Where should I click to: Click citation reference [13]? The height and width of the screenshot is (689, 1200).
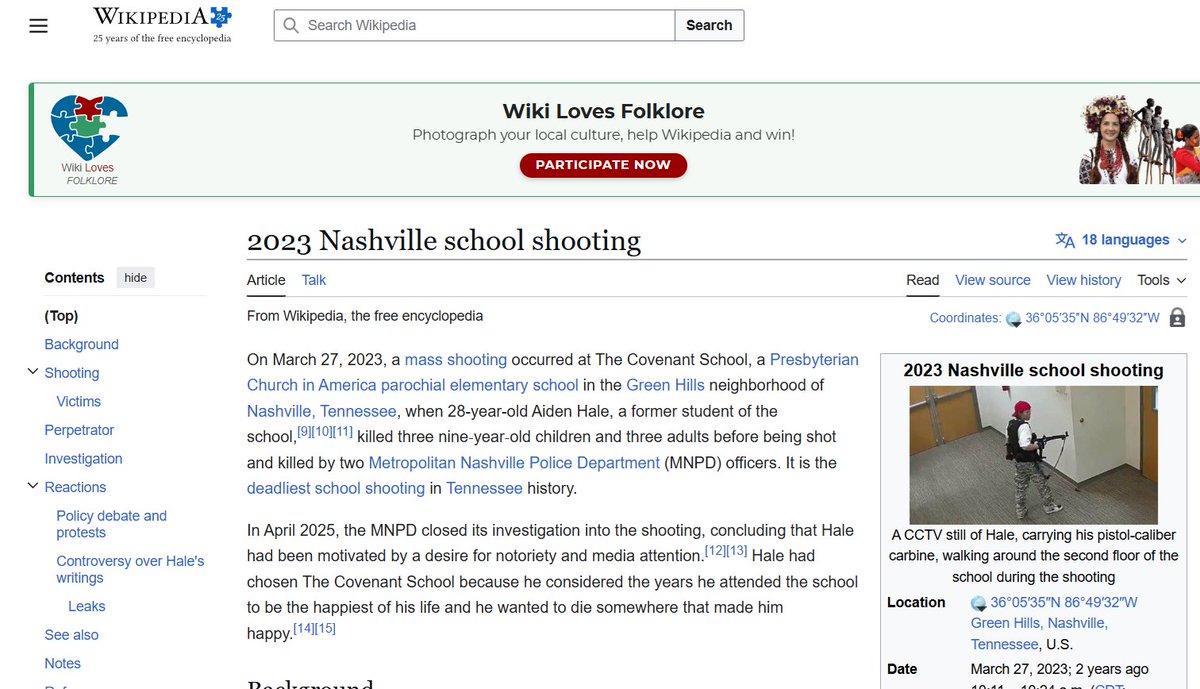(737, 550)
